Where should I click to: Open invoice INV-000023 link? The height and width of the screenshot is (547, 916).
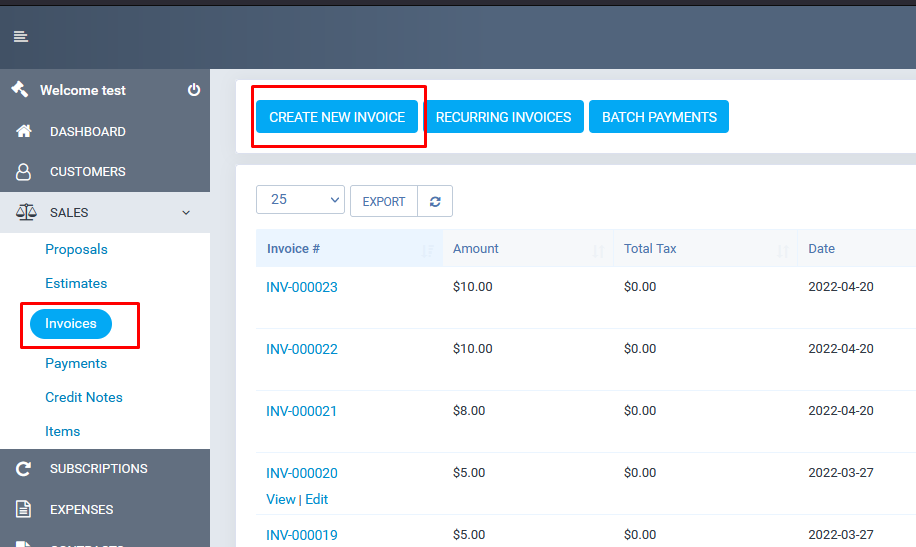pyautogui.click(x=302, y=287)
